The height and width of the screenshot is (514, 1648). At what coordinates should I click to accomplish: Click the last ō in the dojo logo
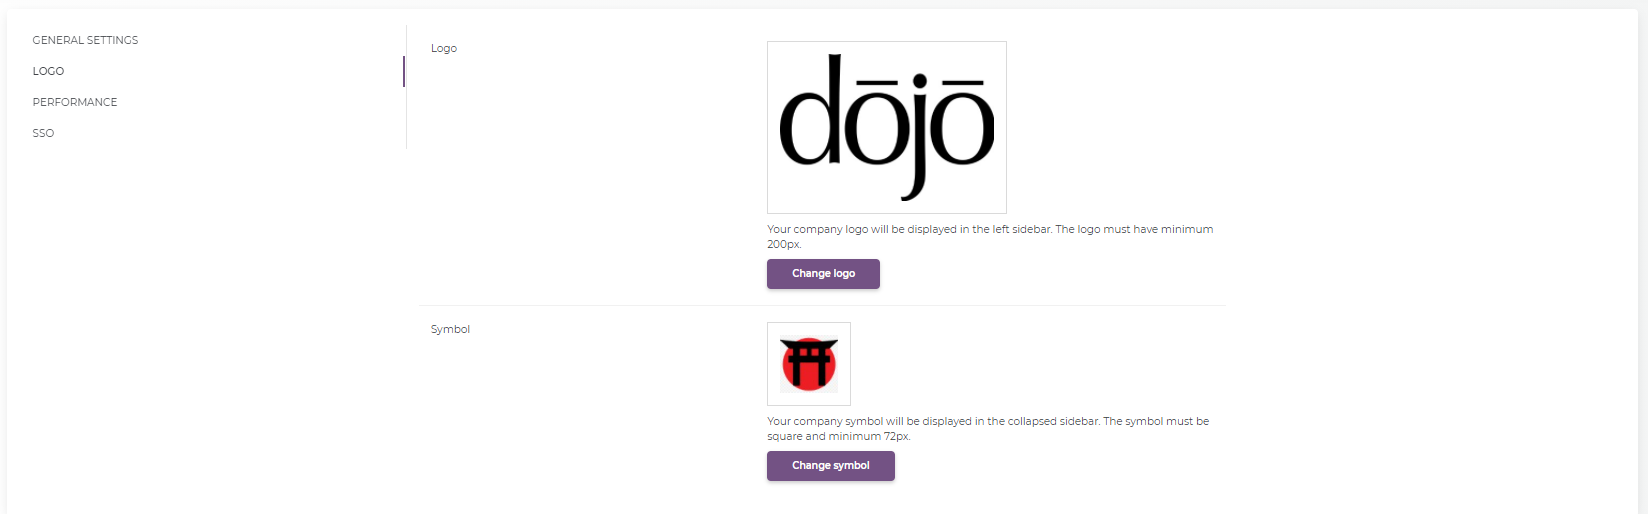tap(962, 124)
